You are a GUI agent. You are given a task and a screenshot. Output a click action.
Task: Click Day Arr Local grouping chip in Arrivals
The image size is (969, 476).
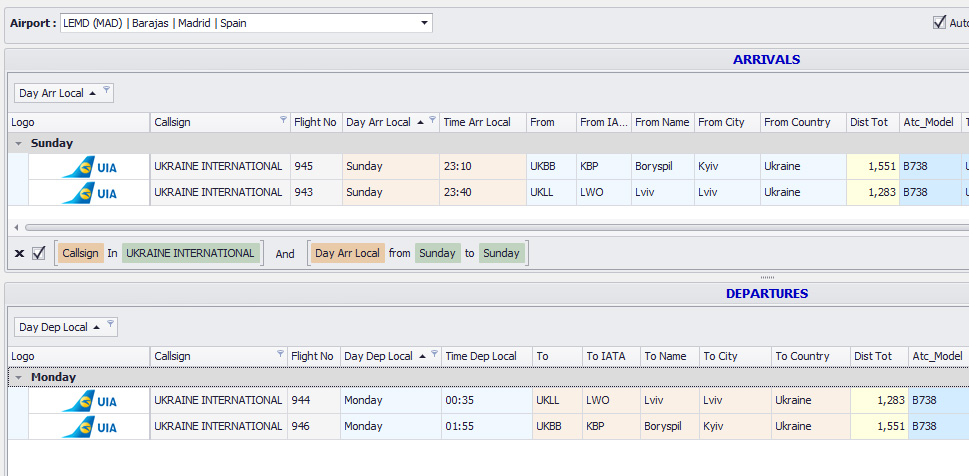pyautogui.click(x=64, y=93)
